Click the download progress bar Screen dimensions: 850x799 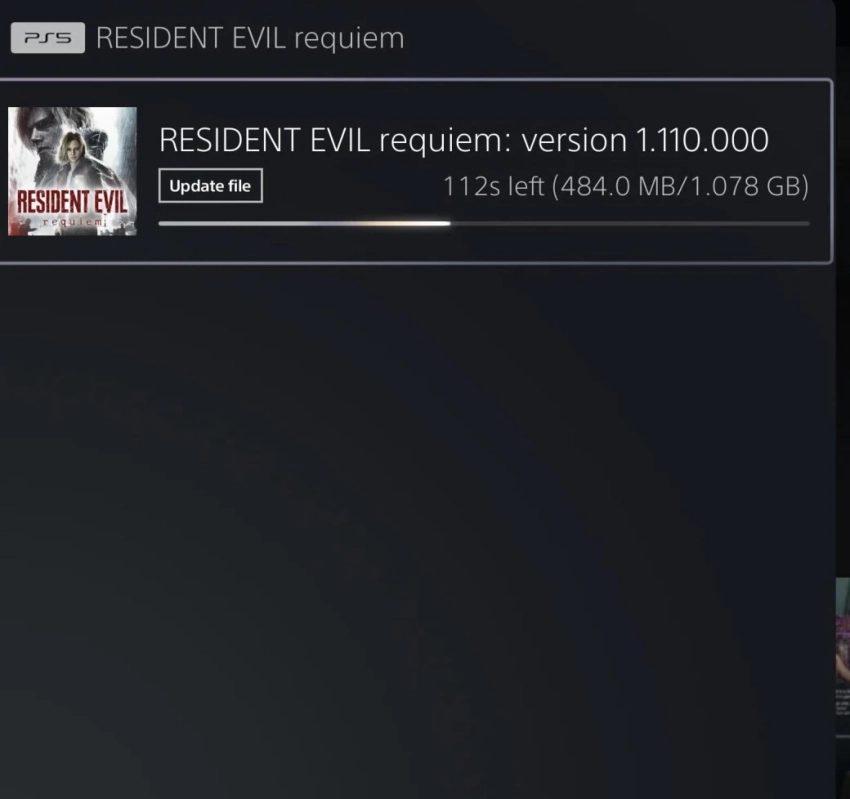click(x=484, y=223)
